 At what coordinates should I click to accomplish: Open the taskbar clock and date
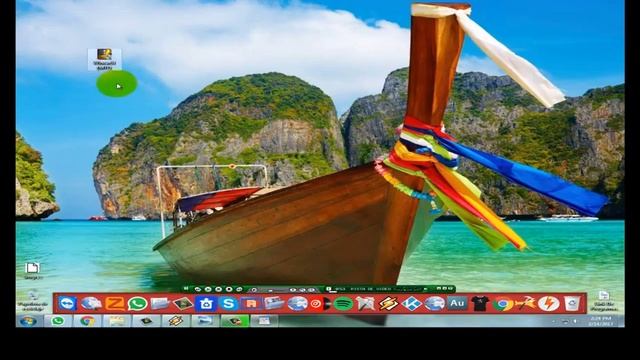click(601, 321)
